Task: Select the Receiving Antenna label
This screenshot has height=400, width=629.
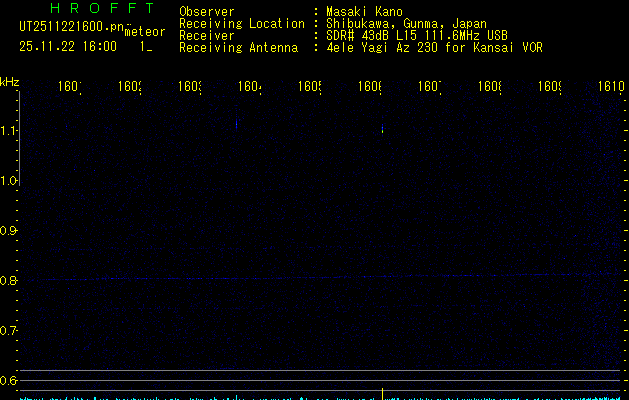Action: coord(238,47)
